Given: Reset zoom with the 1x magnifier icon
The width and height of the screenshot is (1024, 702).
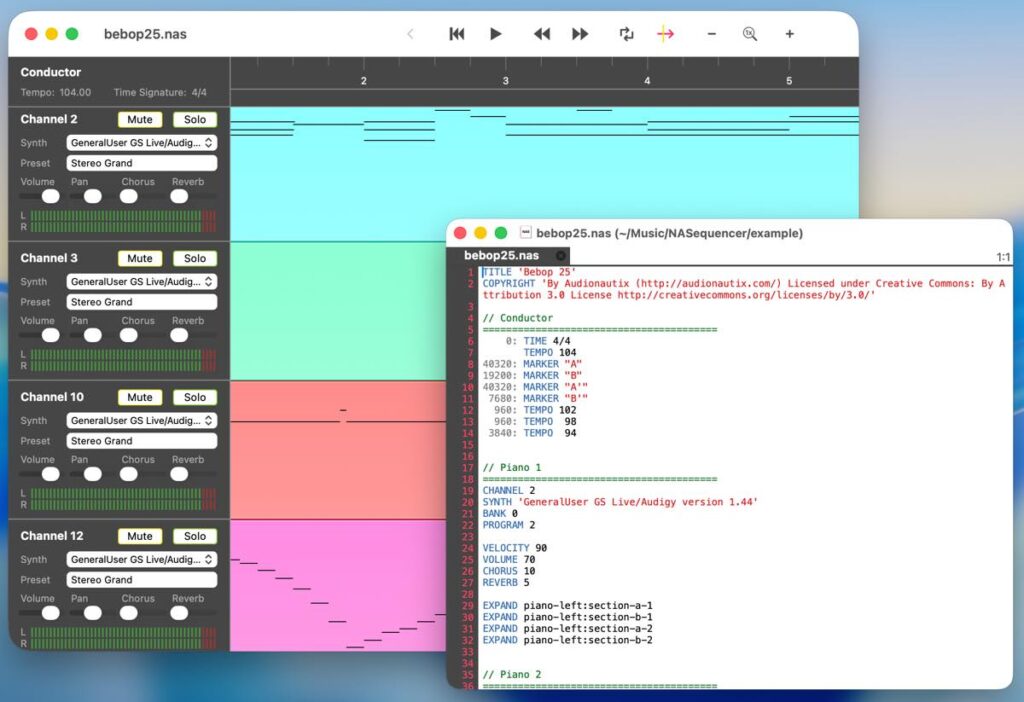Looking at the screenshot, I should click(749, 34).
